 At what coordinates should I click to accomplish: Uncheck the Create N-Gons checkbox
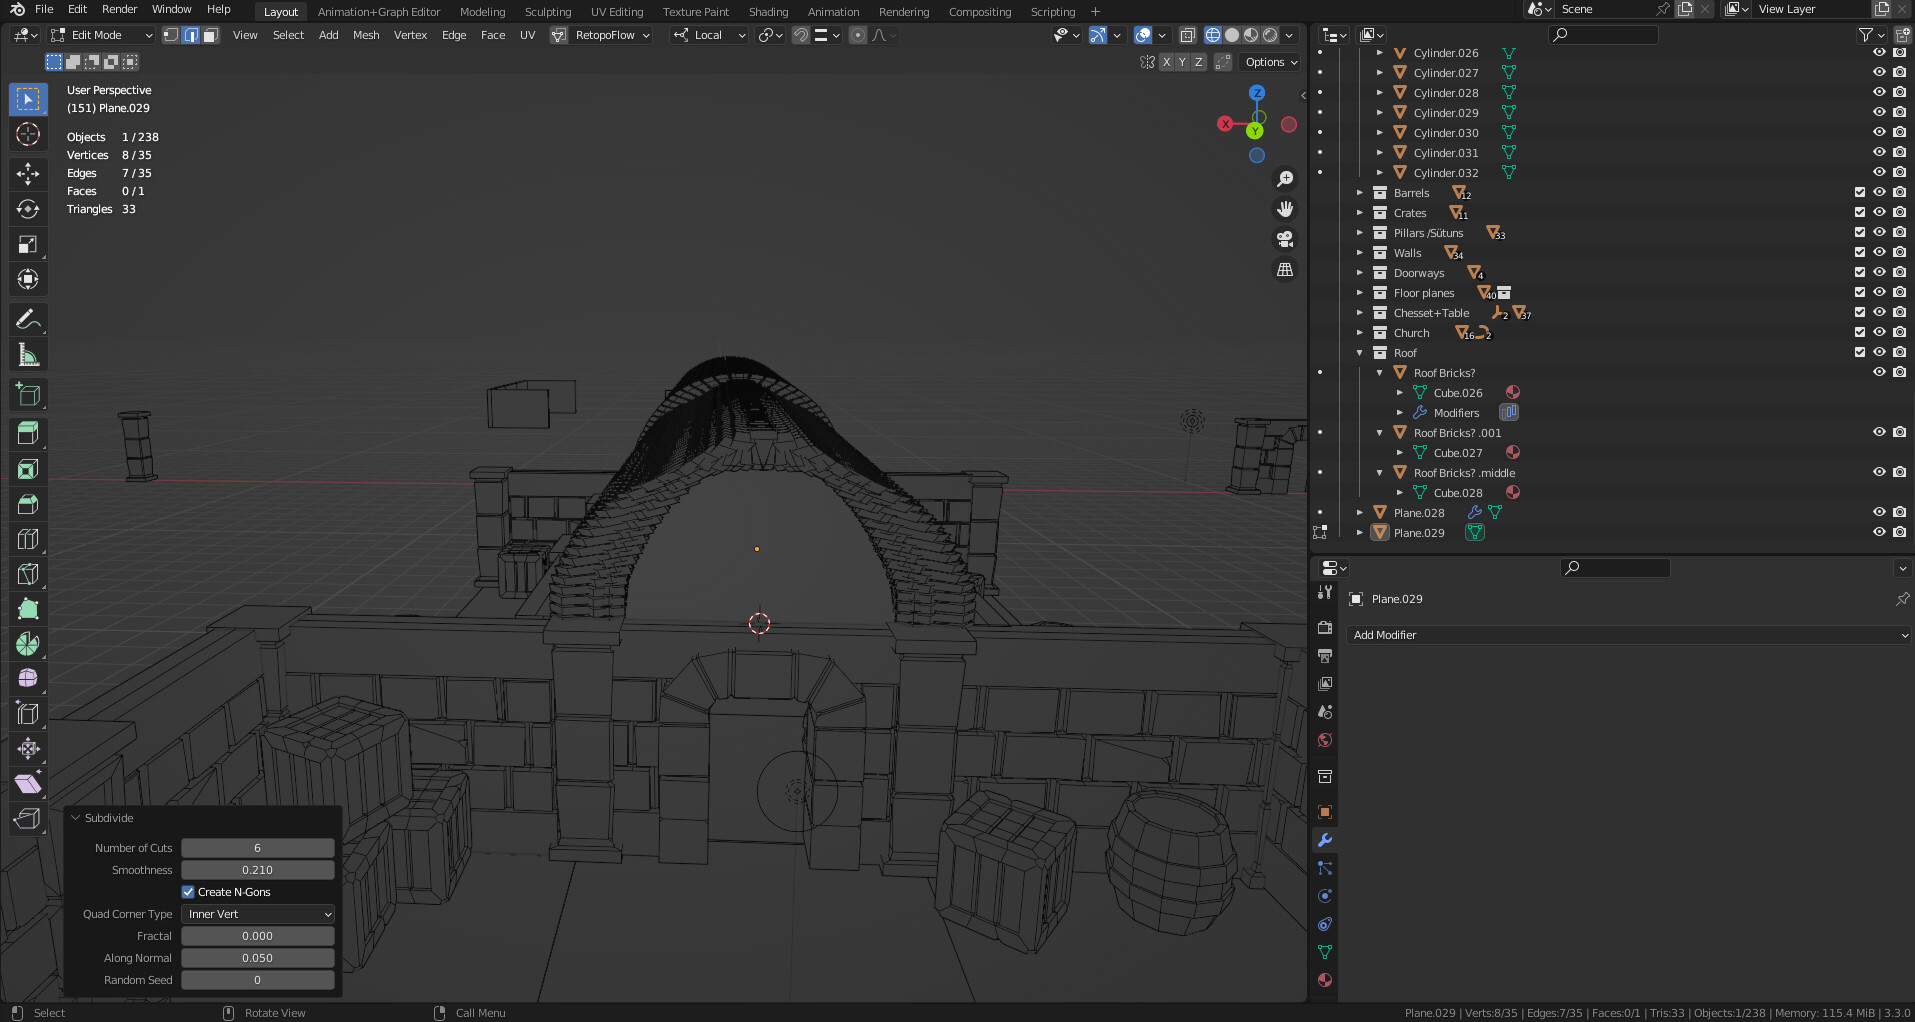[x=188, y=892]
